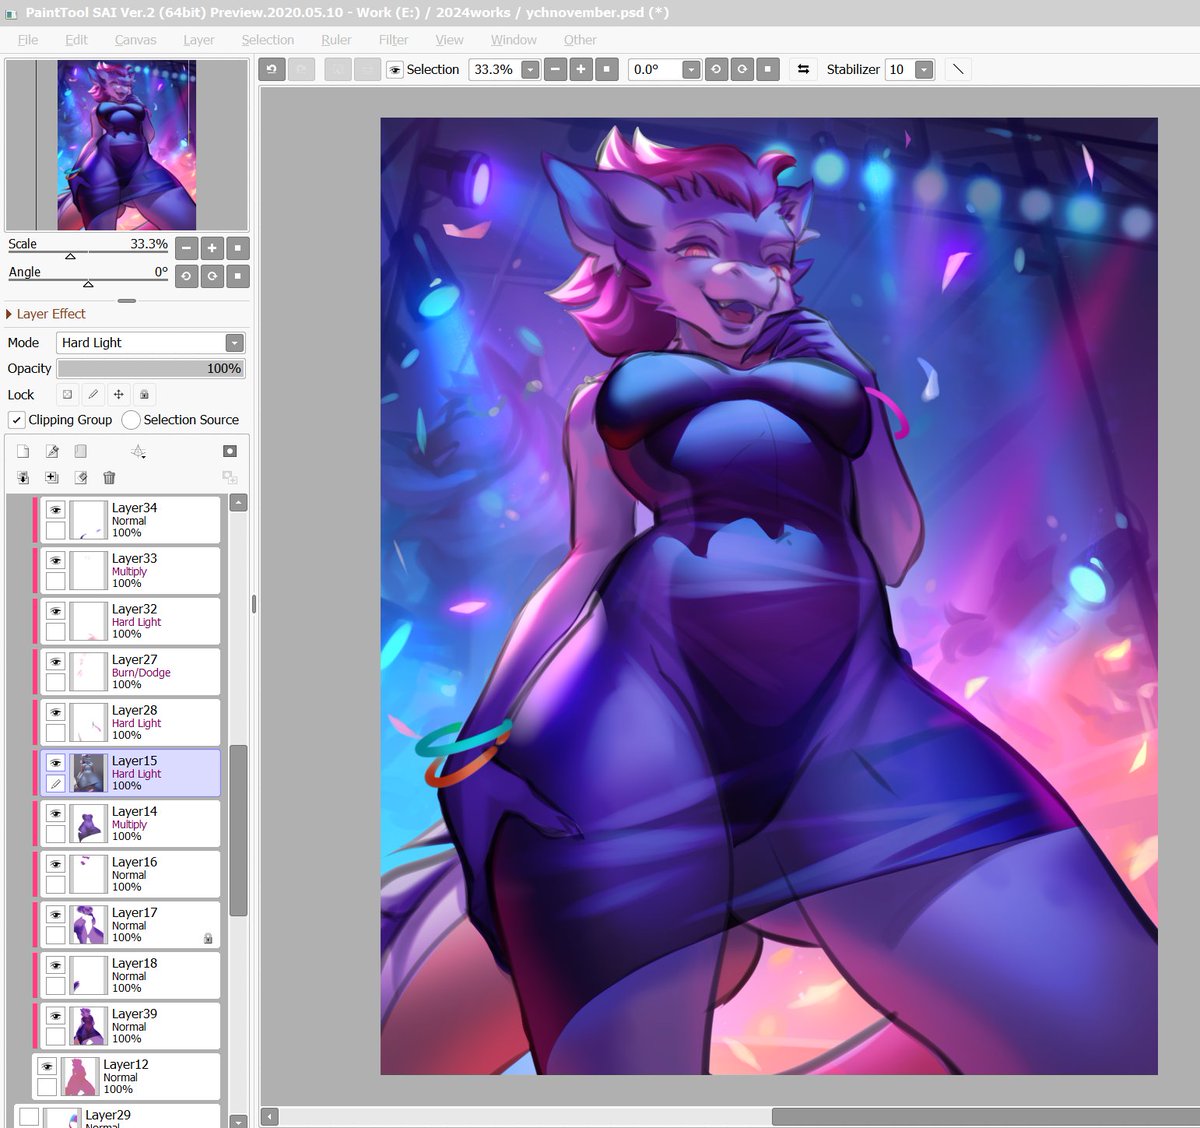This screenshot has height=1128, width=1200.
Task: Rotate canvas clockwise from the top toolbar
Action: [x=742, y=69]
